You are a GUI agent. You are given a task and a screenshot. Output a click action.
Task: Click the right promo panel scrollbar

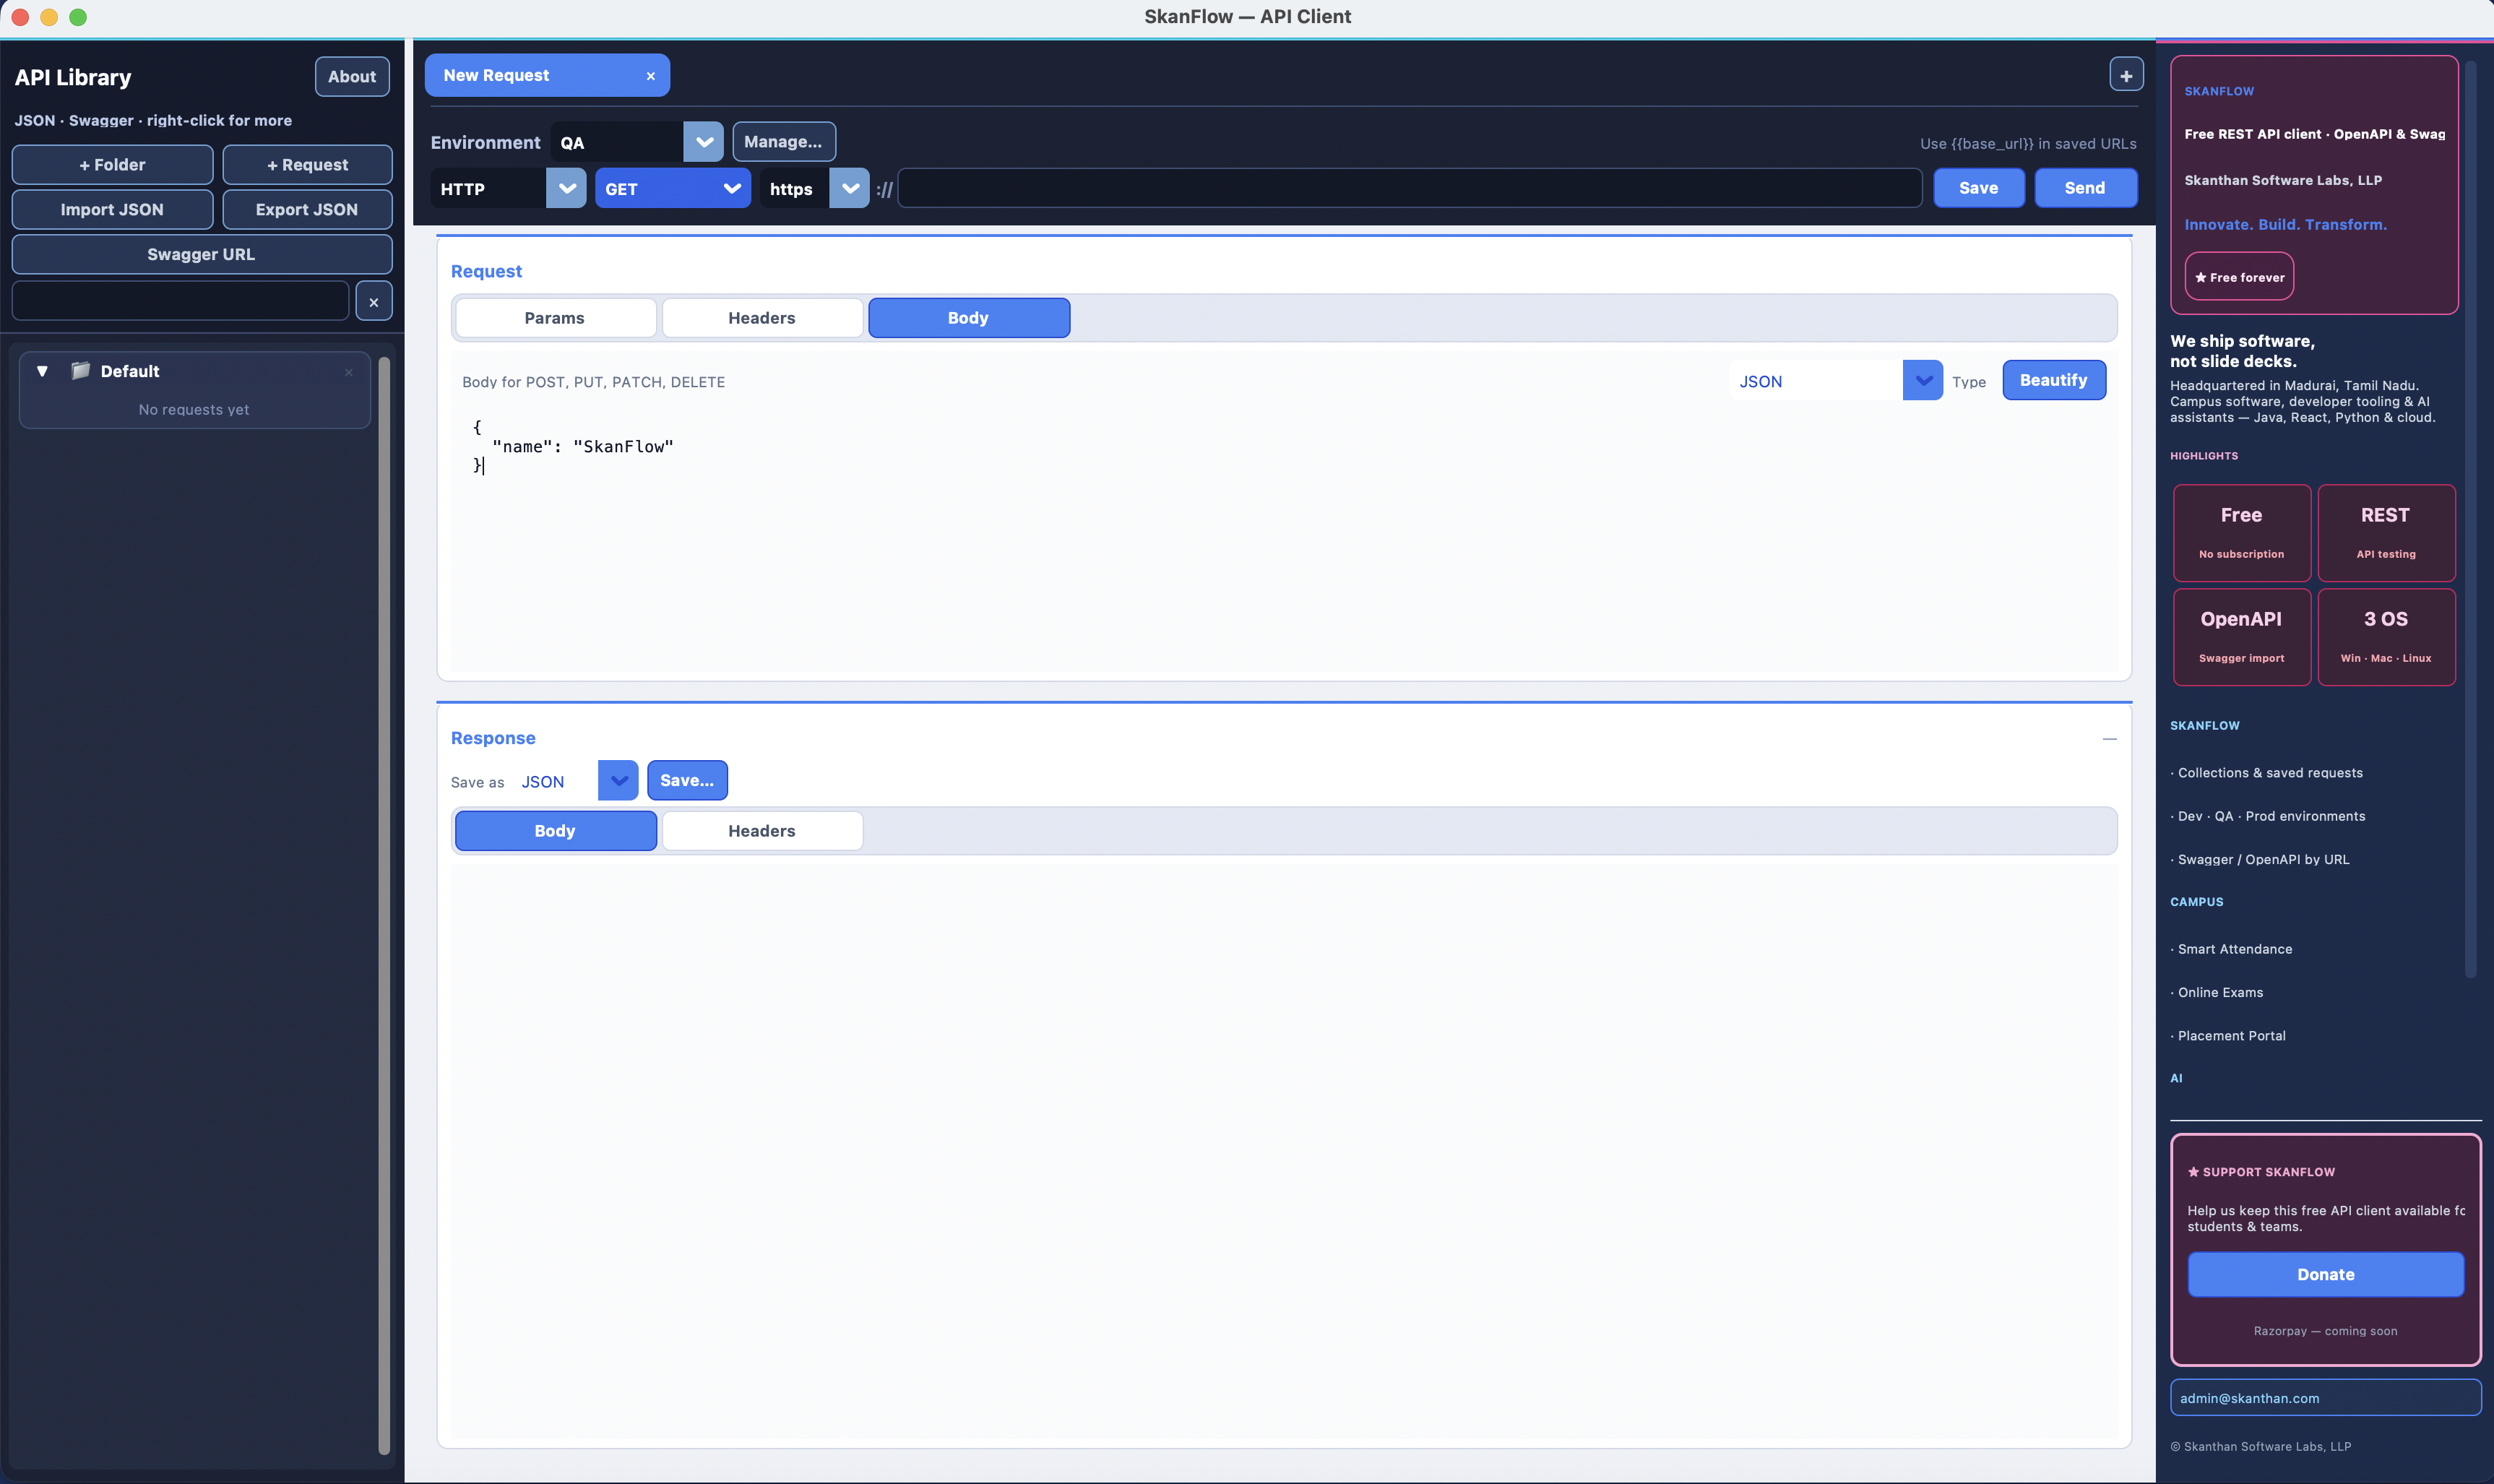tap(2470, 520)
